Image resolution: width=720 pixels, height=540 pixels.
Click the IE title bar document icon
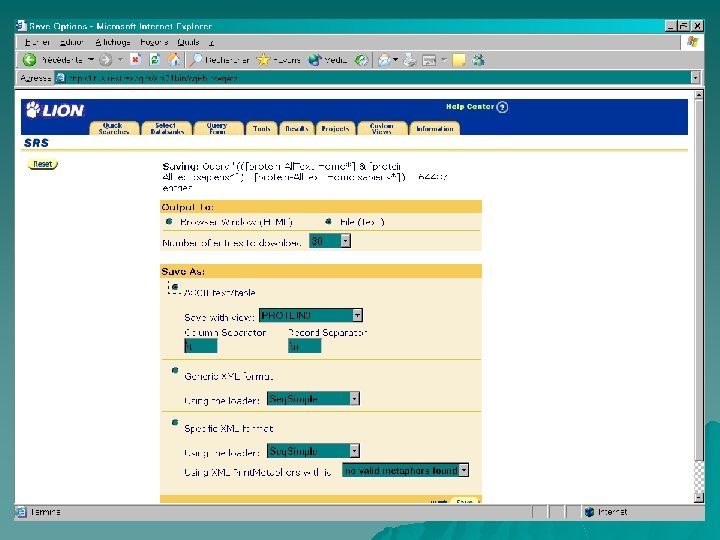22,26
